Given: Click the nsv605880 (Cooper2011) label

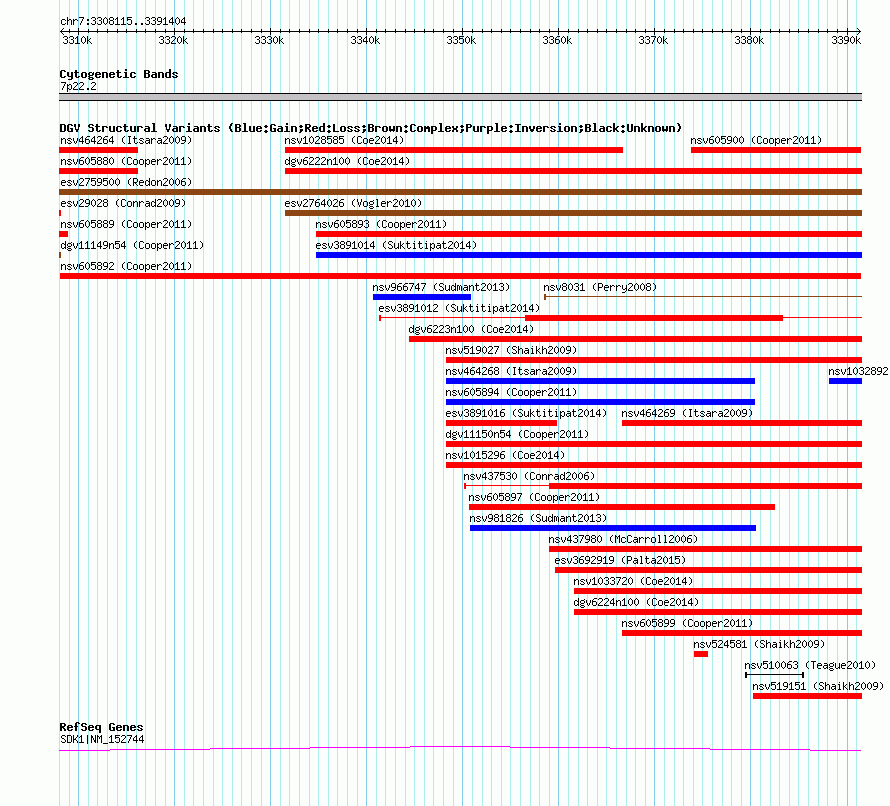Looking at the screenshot, I should click(x=126, y=161).
